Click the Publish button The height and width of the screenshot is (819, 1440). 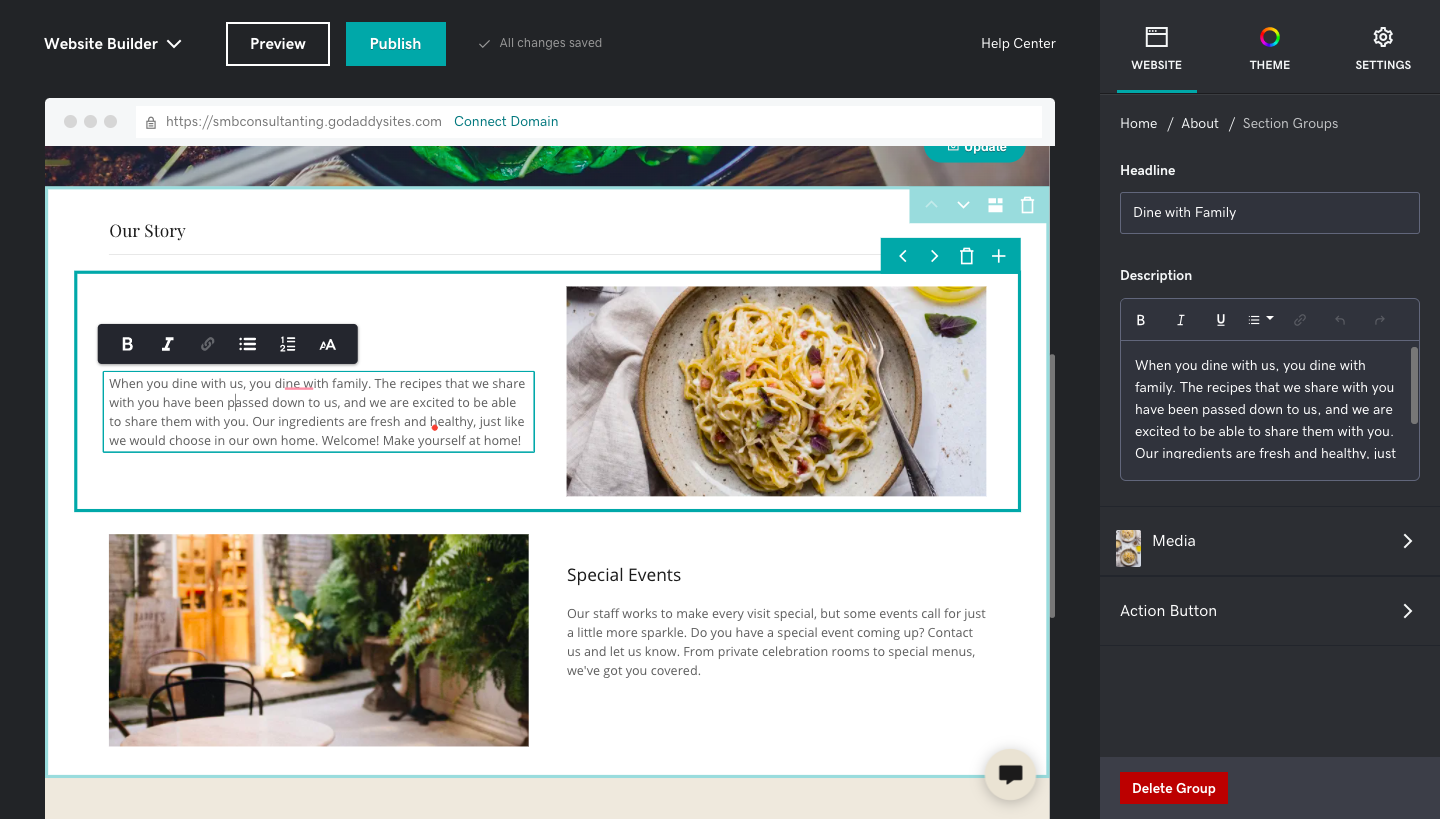point(396,44)
